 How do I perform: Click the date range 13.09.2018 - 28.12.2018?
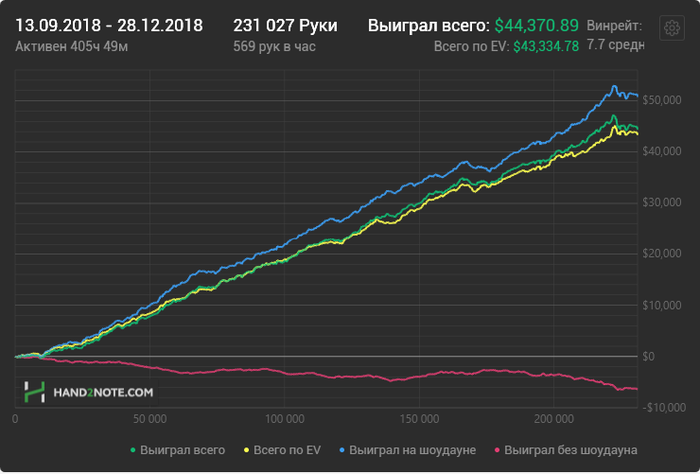pyautogui.click(x=109, y=25)
